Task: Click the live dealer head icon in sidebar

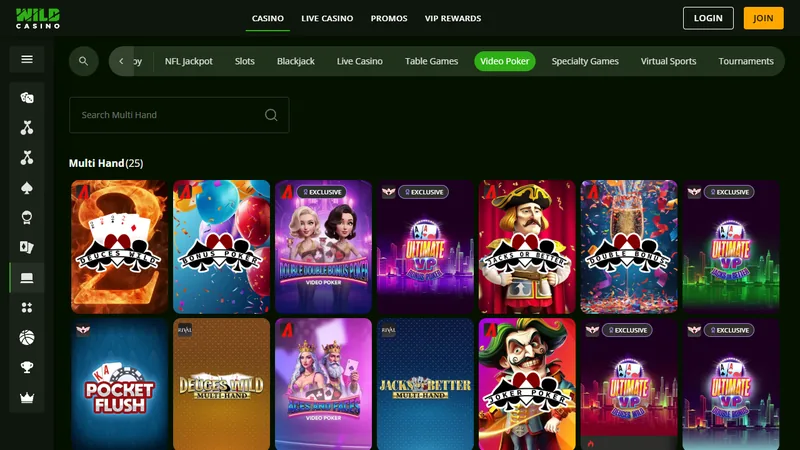Action: click(27, 217)
